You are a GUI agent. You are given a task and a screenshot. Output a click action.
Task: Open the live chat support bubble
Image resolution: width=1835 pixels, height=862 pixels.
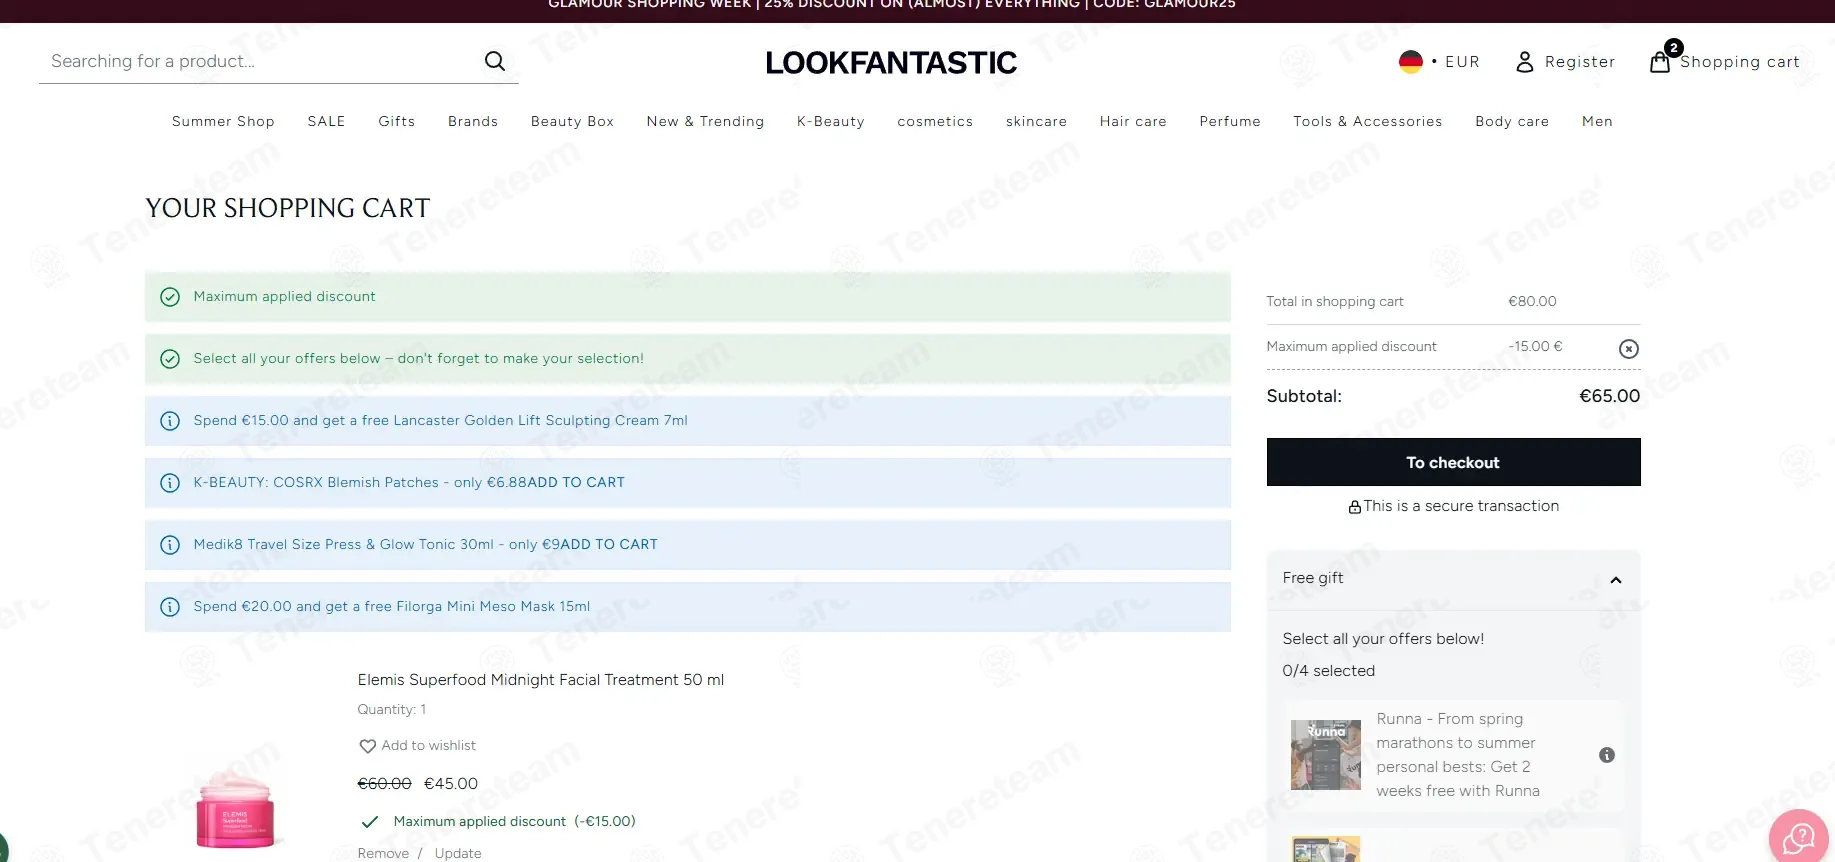[x=1798, y=836]
